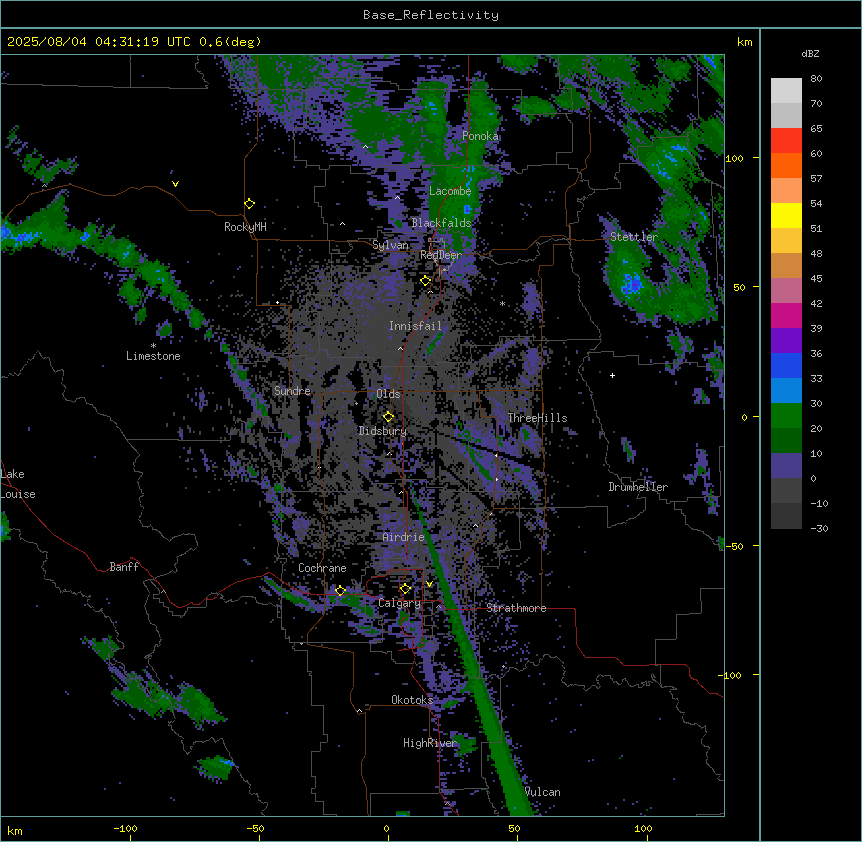Click the Olds city label

click(388, 394)
